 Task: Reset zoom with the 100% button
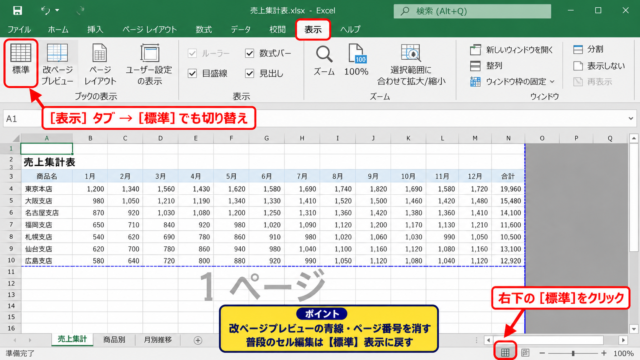356,60
